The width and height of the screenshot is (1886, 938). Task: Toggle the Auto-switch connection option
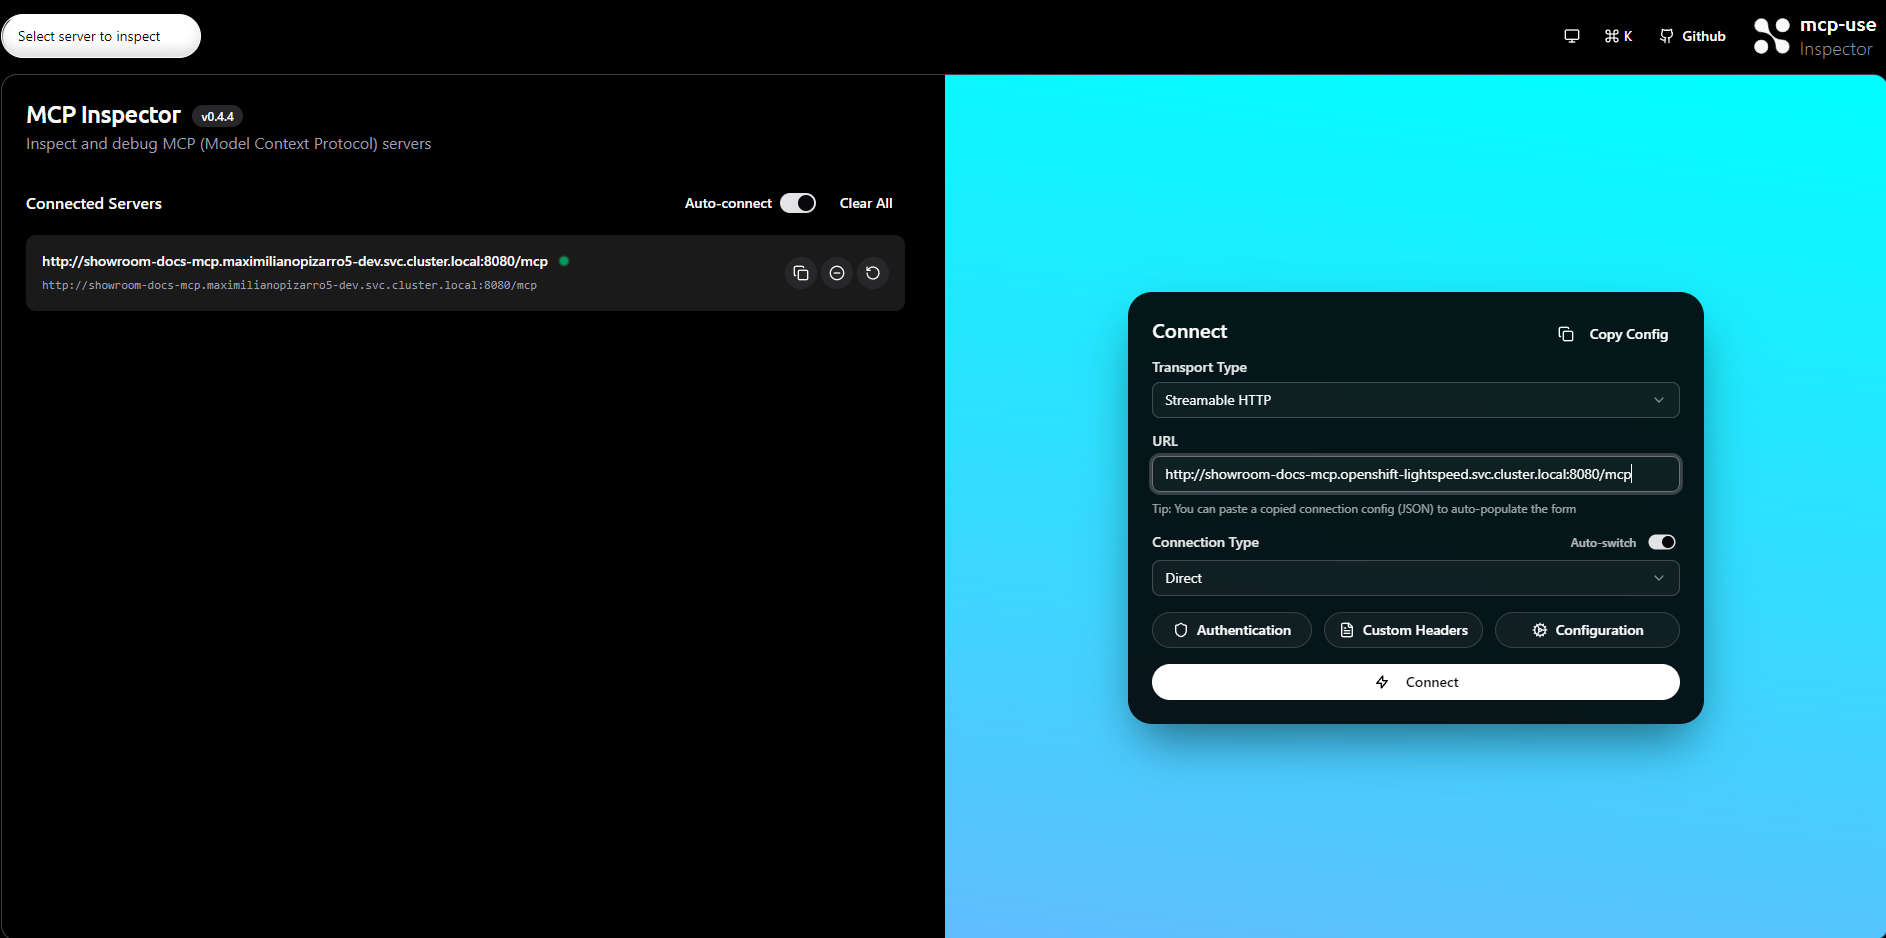[1662, 542]
